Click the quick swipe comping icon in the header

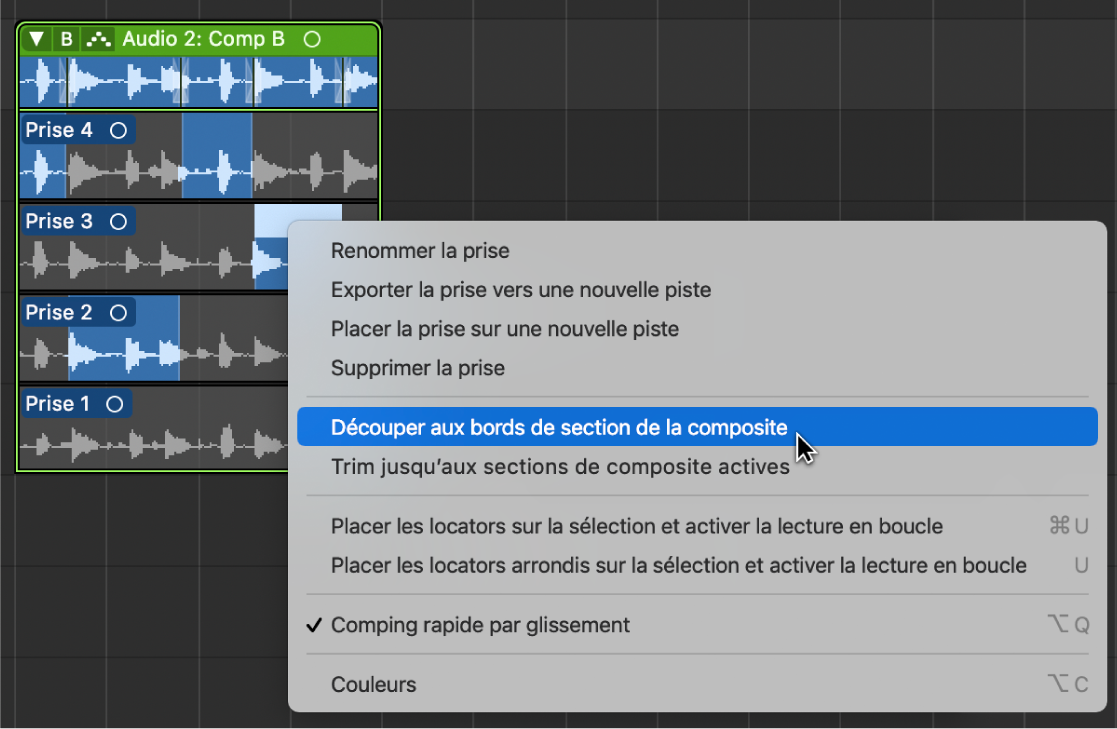97,38
